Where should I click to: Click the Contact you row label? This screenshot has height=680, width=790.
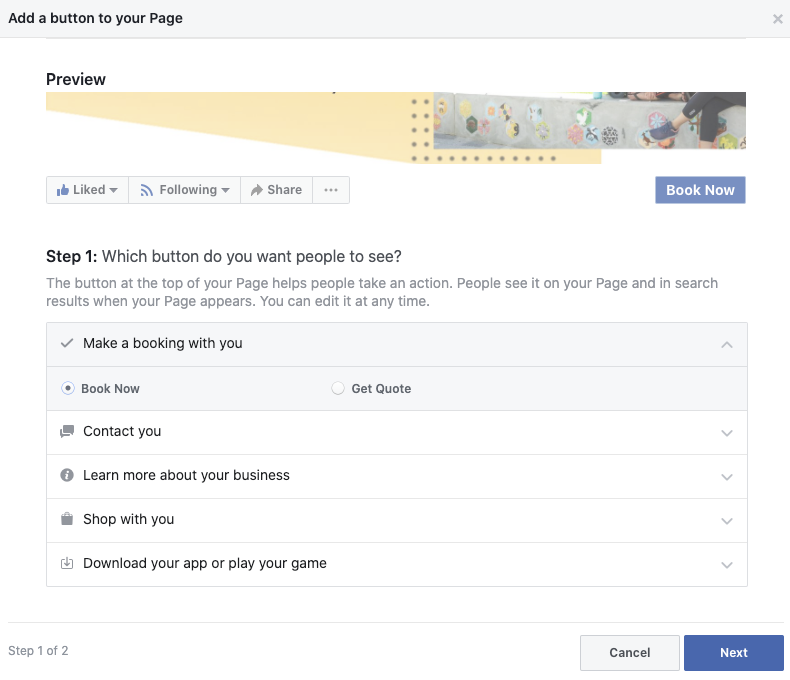tap(122, 431)
